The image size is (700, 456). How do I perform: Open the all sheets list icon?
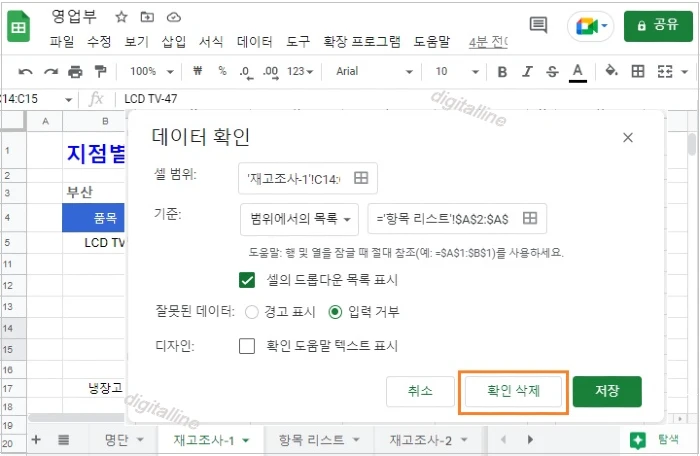(x=63, y=440)
